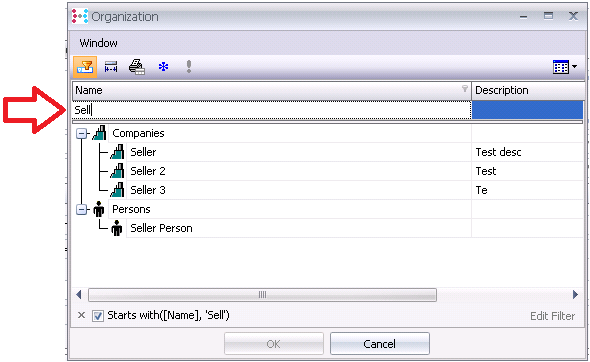Viewport: 590px width, 362px height.
Task: Click the Seller 3 company icon
Action: pos(117,190)
